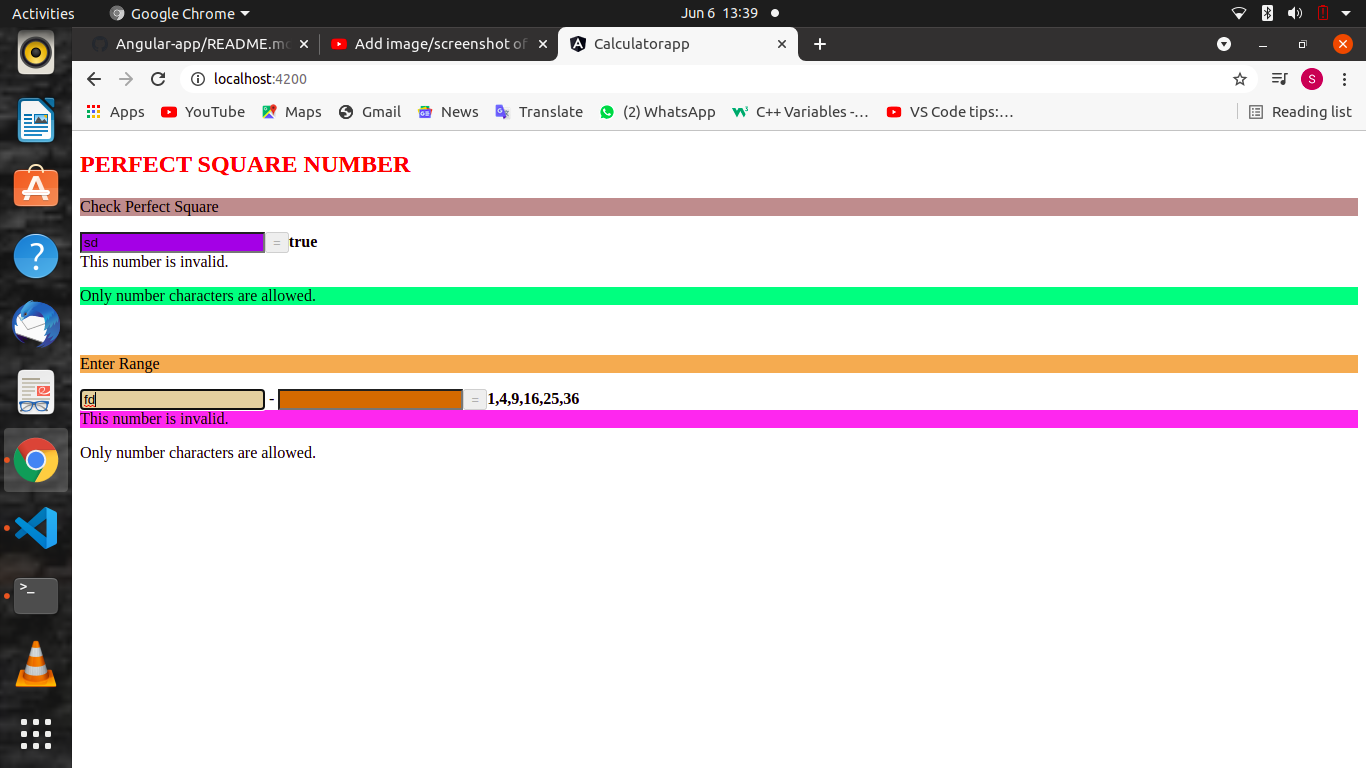Open YouTube from the bookmarks bar
1366x768 pixels.
tap(202, 112)
